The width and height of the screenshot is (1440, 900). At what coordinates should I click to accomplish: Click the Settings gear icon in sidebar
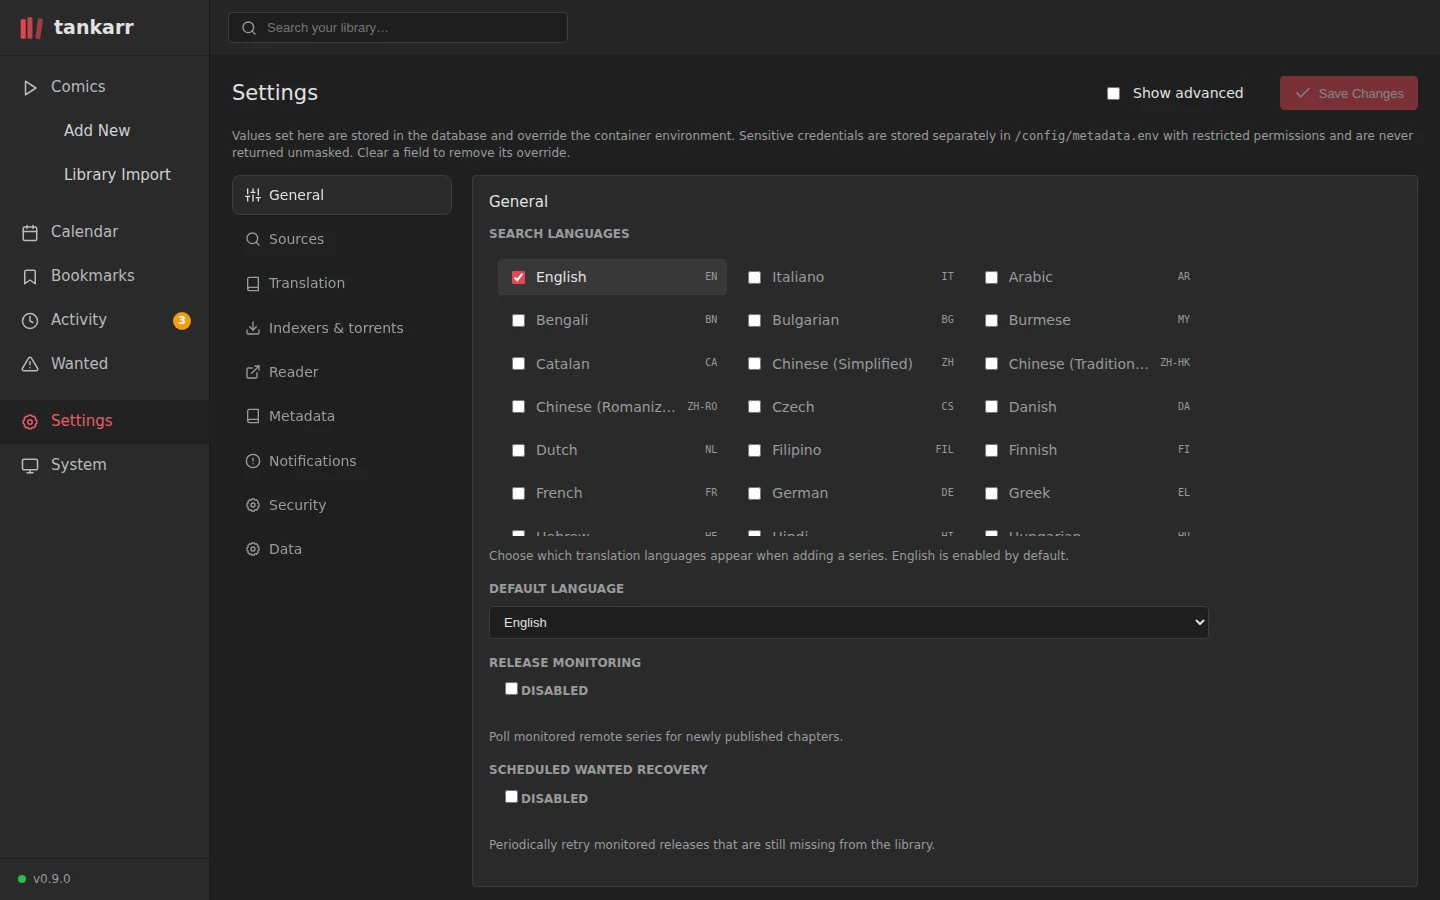pyautogui.click(x=30, y=422)
